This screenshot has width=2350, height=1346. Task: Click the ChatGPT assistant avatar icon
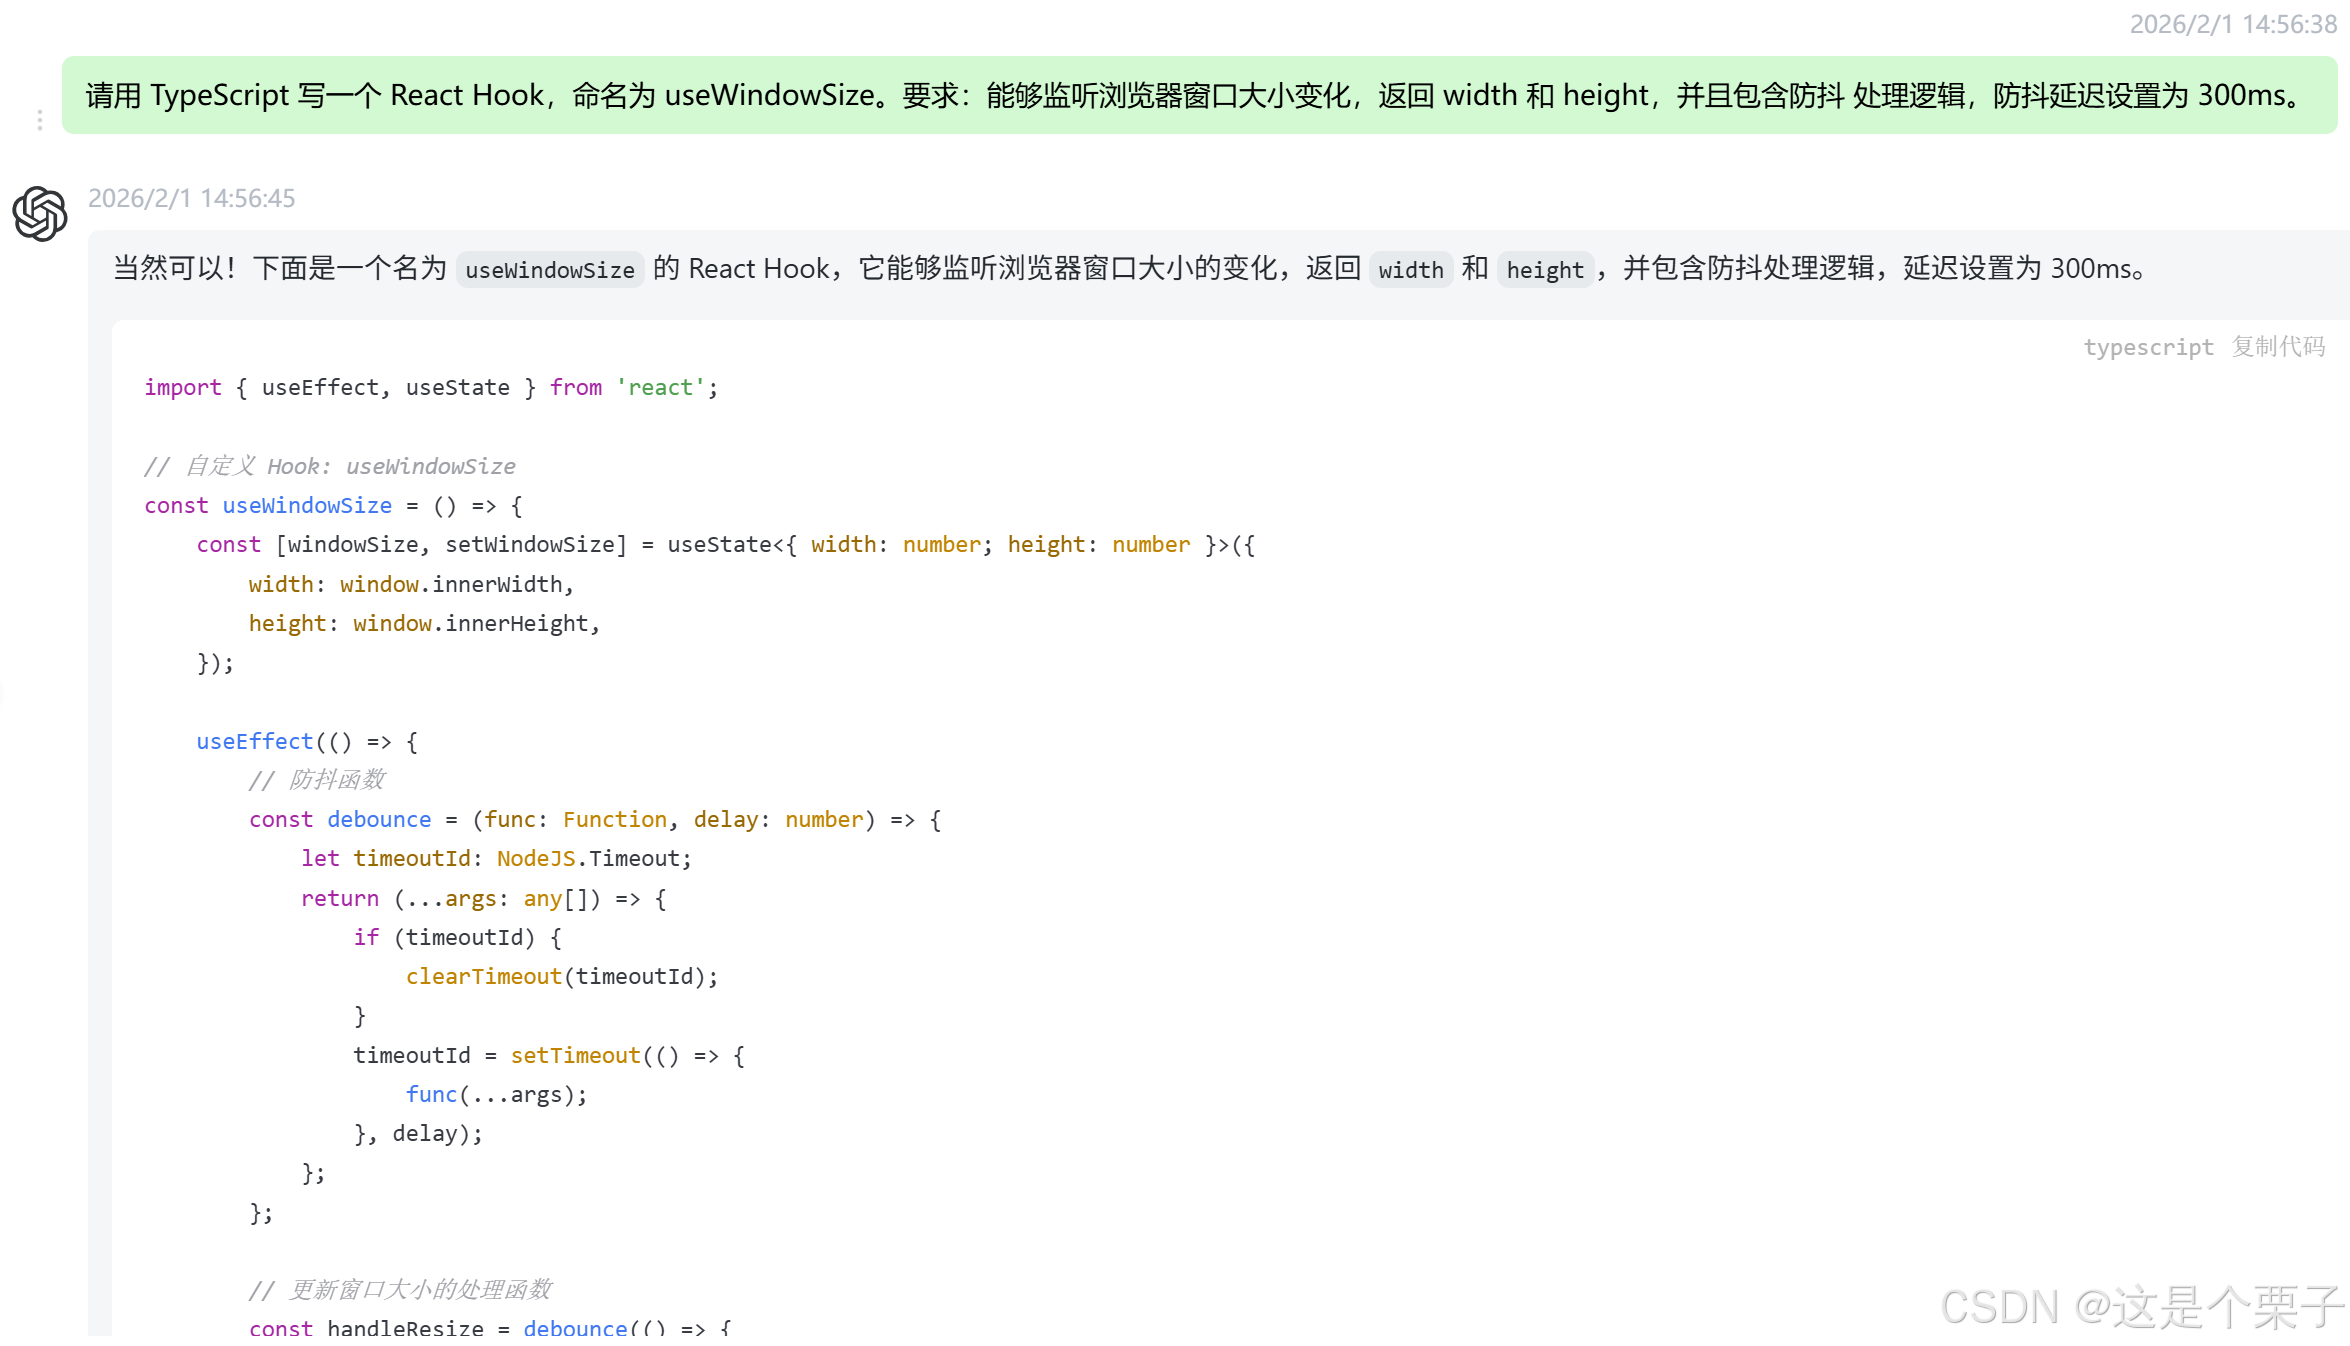[x=40, y=213]
